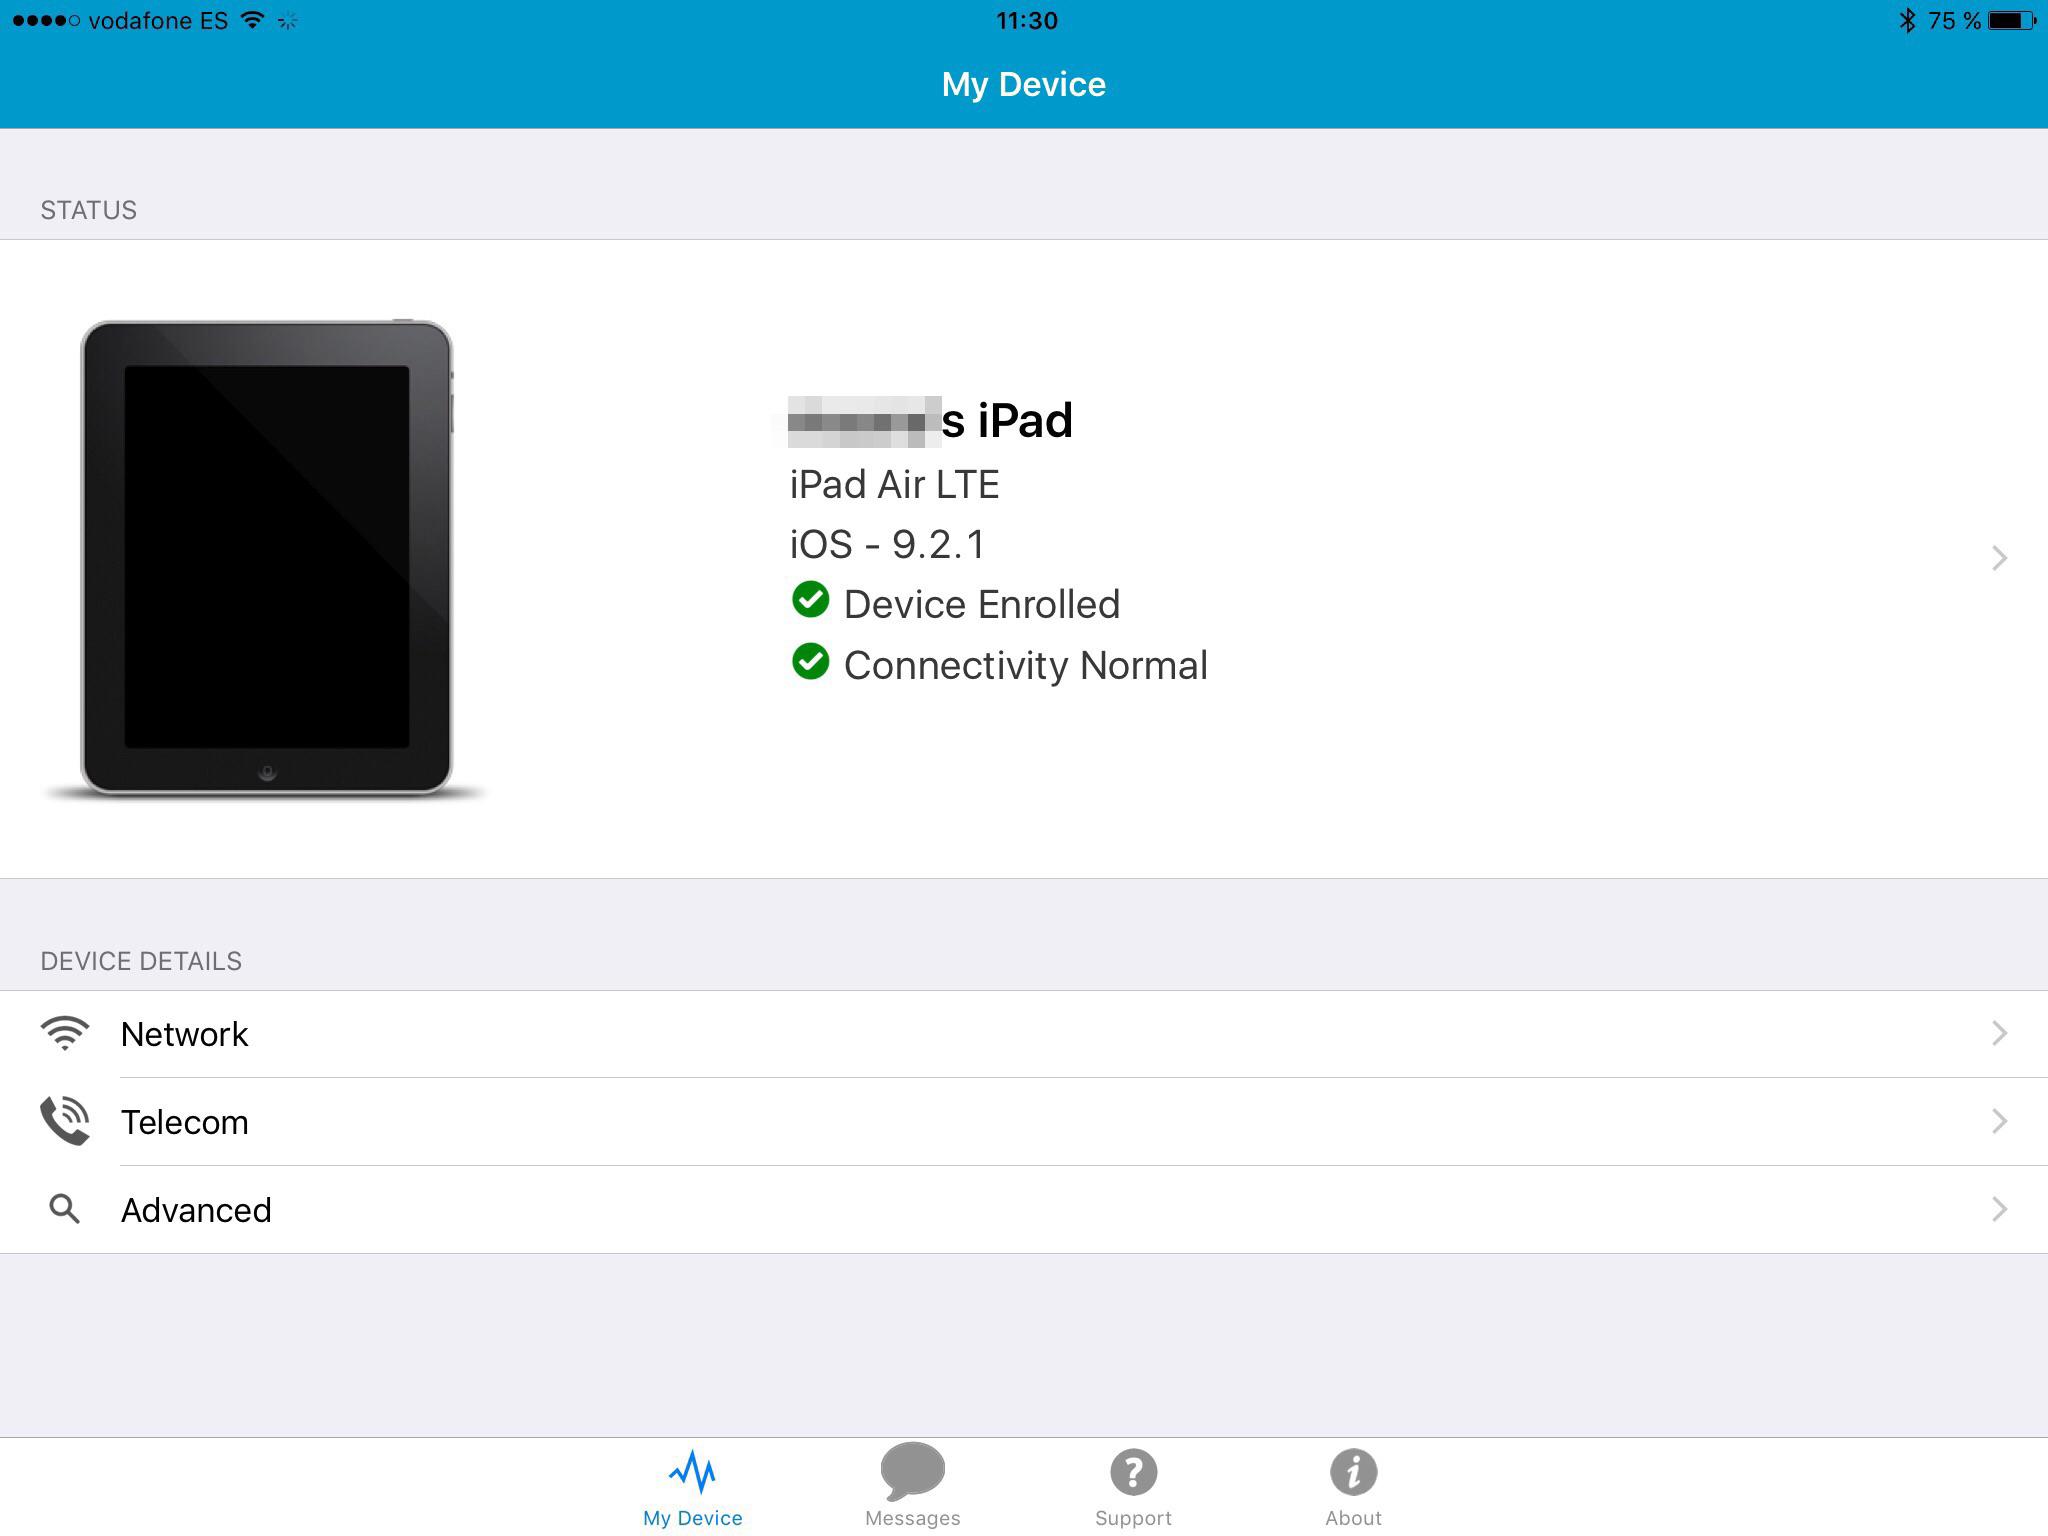The width and height of the screenshot is (2048, 1536).
Task: Tap the Connectivity Normal green checkmark
Action: point(810,661)
